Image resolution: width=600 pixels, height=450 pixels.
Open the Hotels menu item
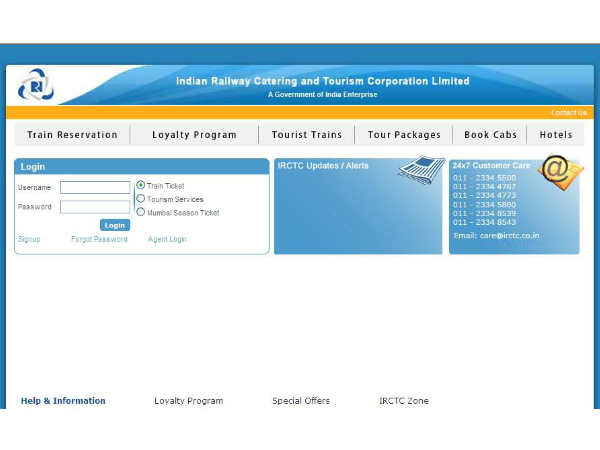(x=556, y=135)
